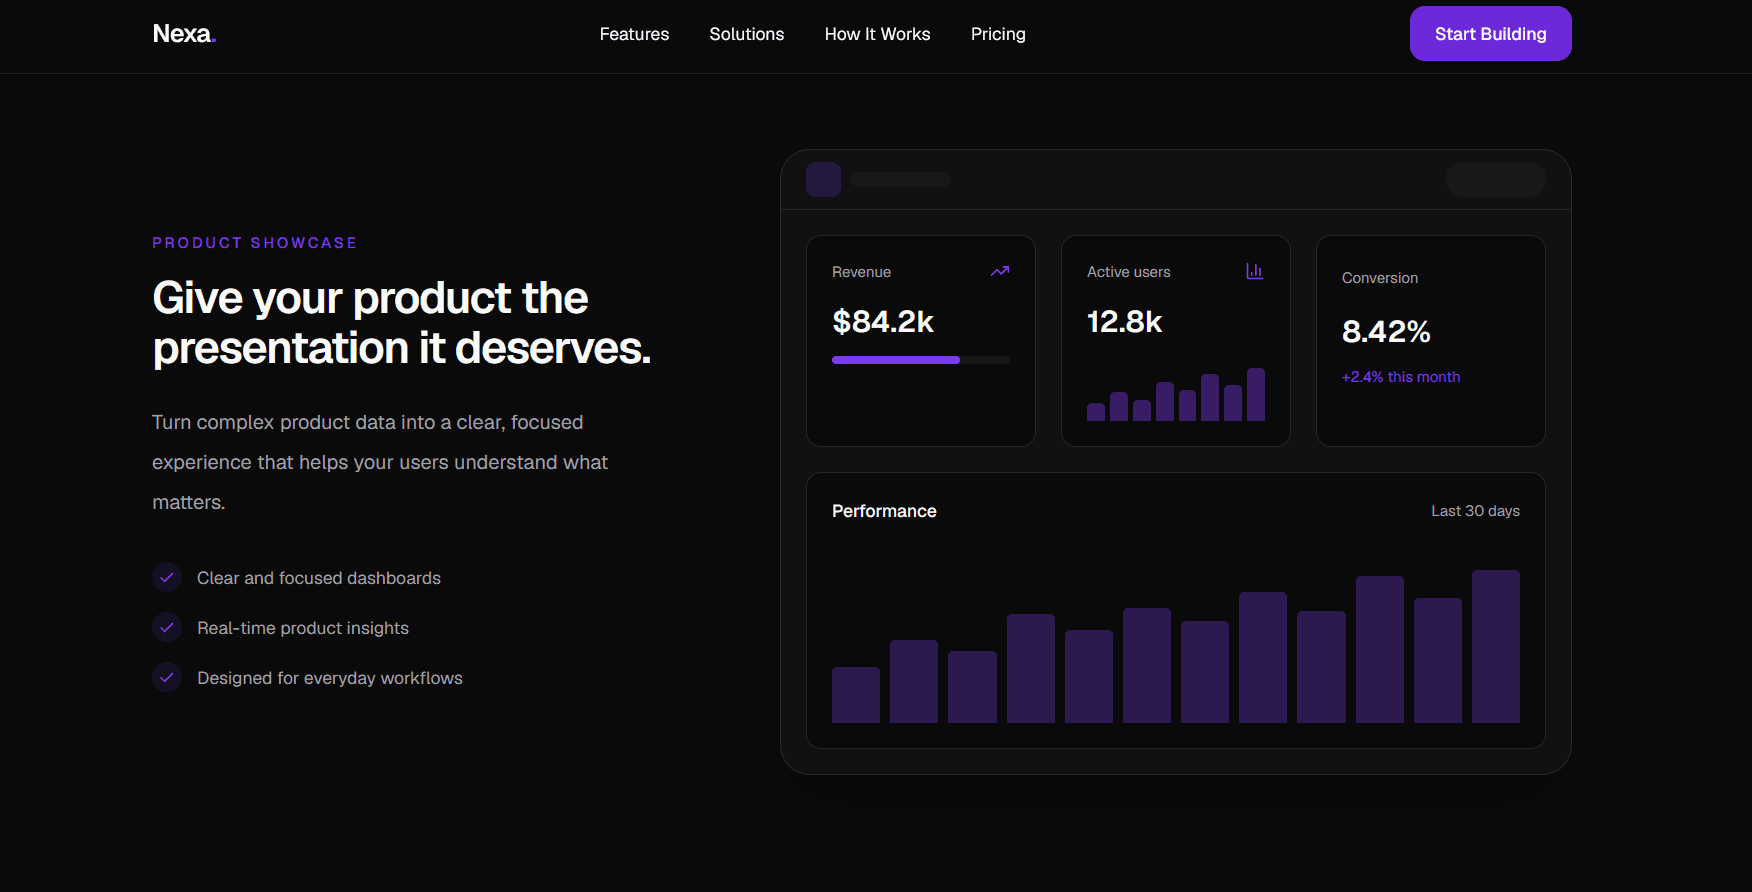Click the purple app icon in dashboard header

823,179
